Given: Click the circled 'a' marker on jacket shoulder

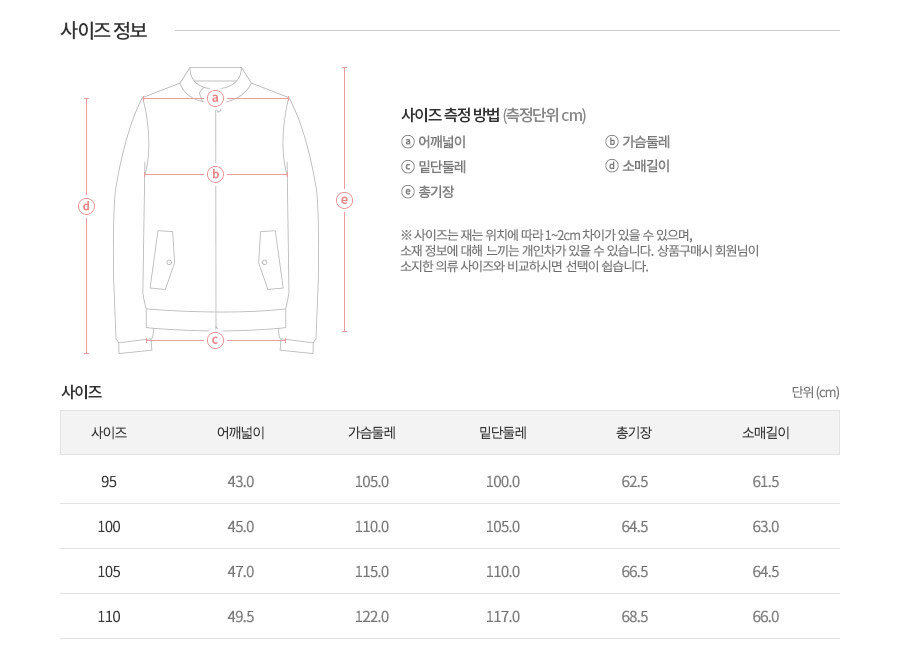Looking at the screenshot, I should pos(215,98).
